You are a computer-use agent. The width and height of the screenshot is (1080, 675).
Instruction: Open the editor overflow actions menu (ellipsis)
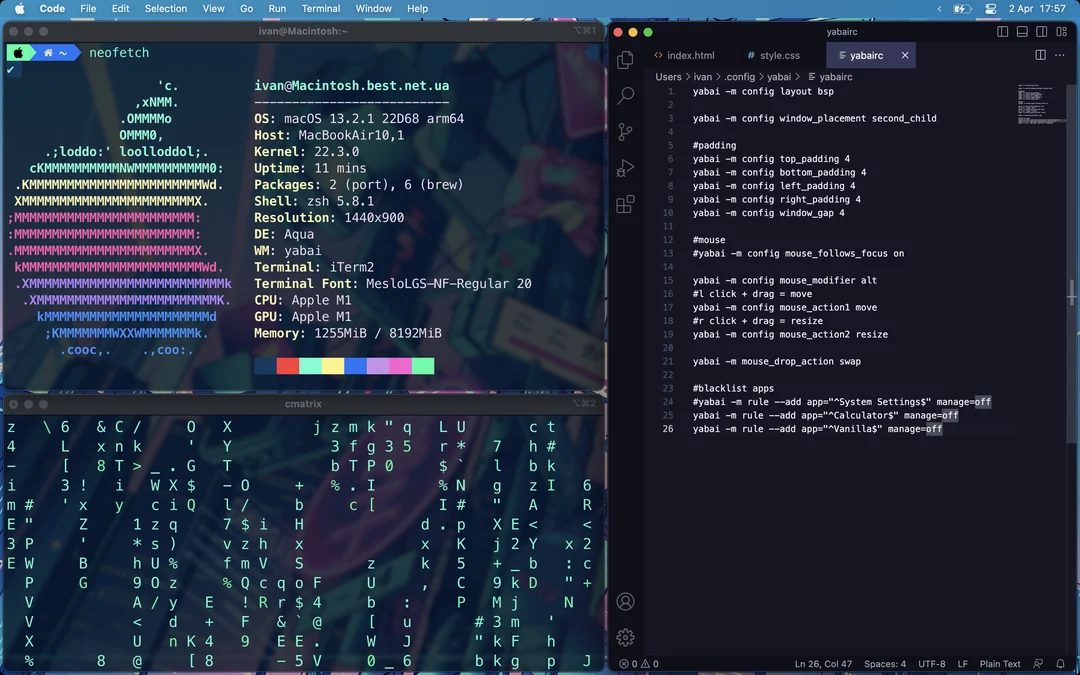pyautogui.click(x=1058, y=55)
